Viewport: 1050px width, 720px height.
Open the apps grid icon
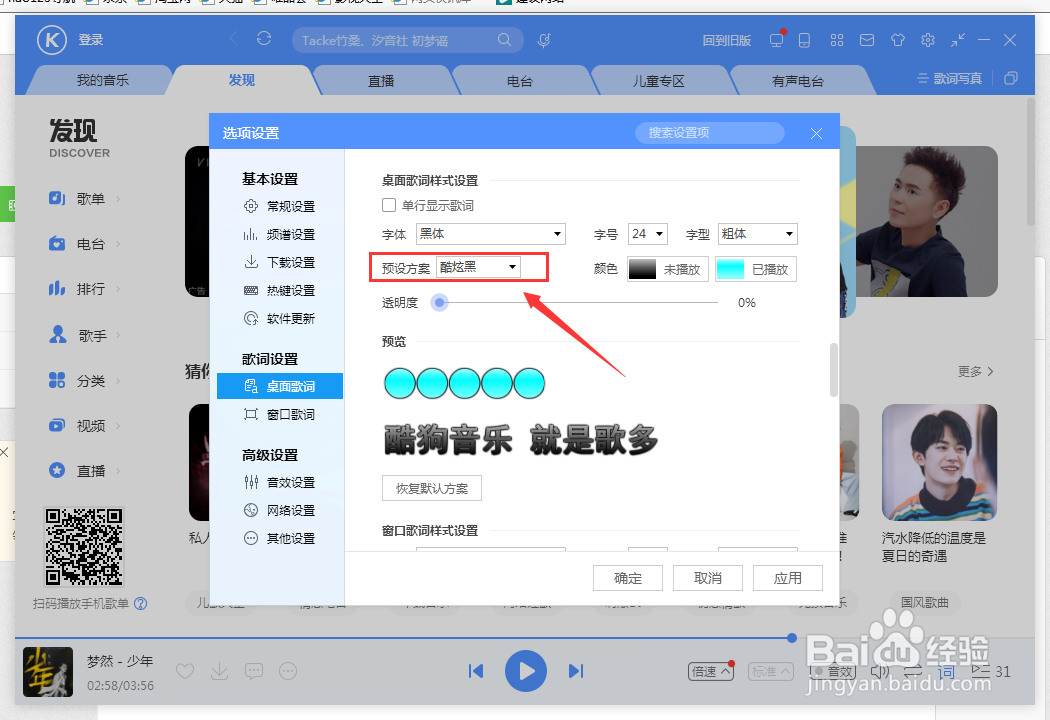[836, 40]
